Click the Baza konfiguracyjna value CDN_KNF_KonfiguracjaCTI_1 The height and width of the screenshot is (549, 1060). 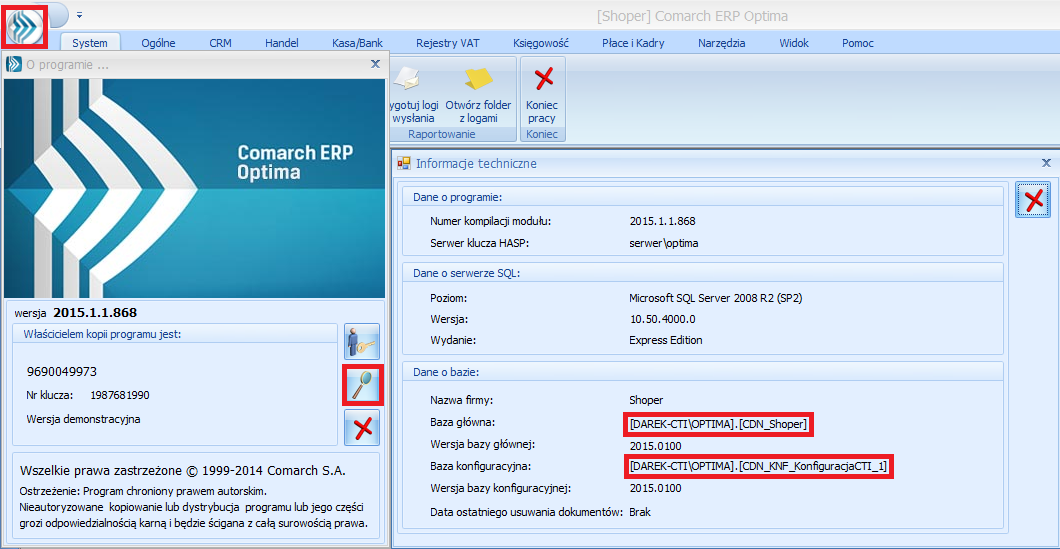(759, 467)
